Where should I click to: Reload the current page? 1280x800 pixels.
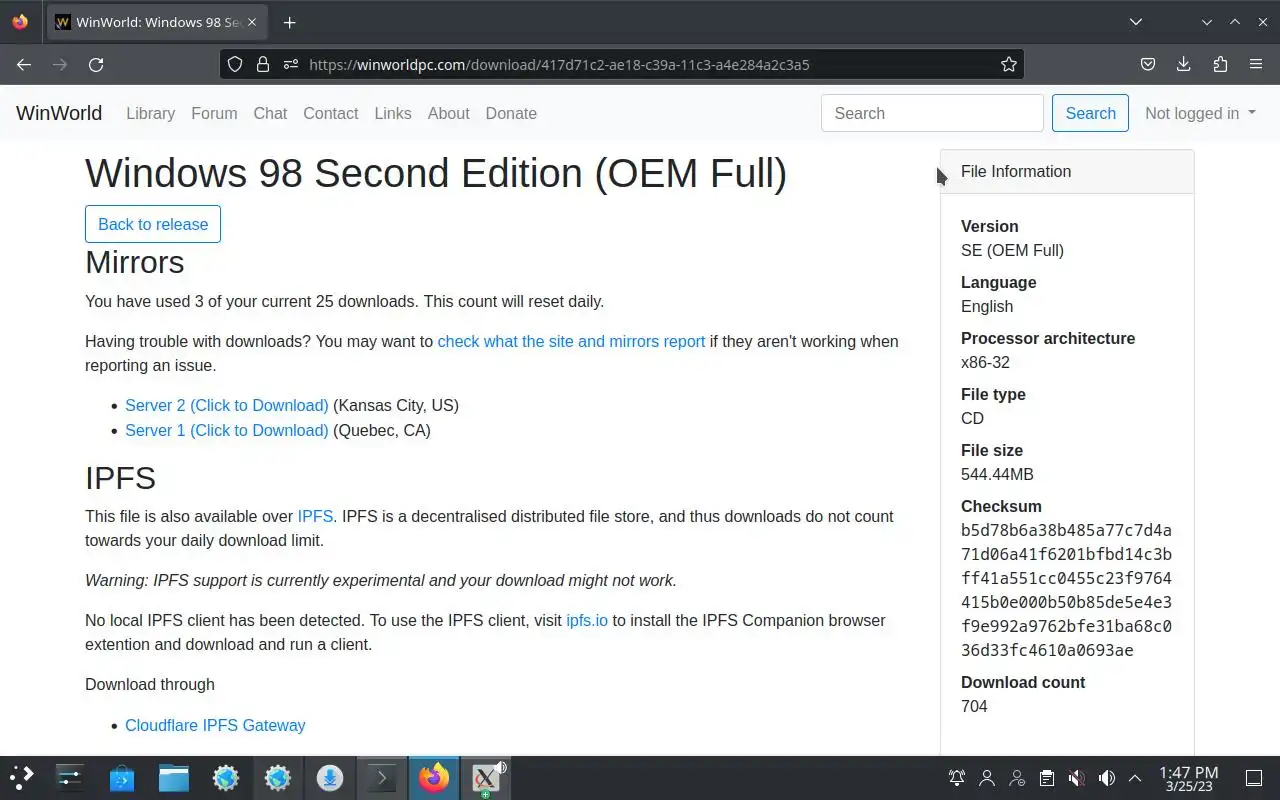(96, 64)
